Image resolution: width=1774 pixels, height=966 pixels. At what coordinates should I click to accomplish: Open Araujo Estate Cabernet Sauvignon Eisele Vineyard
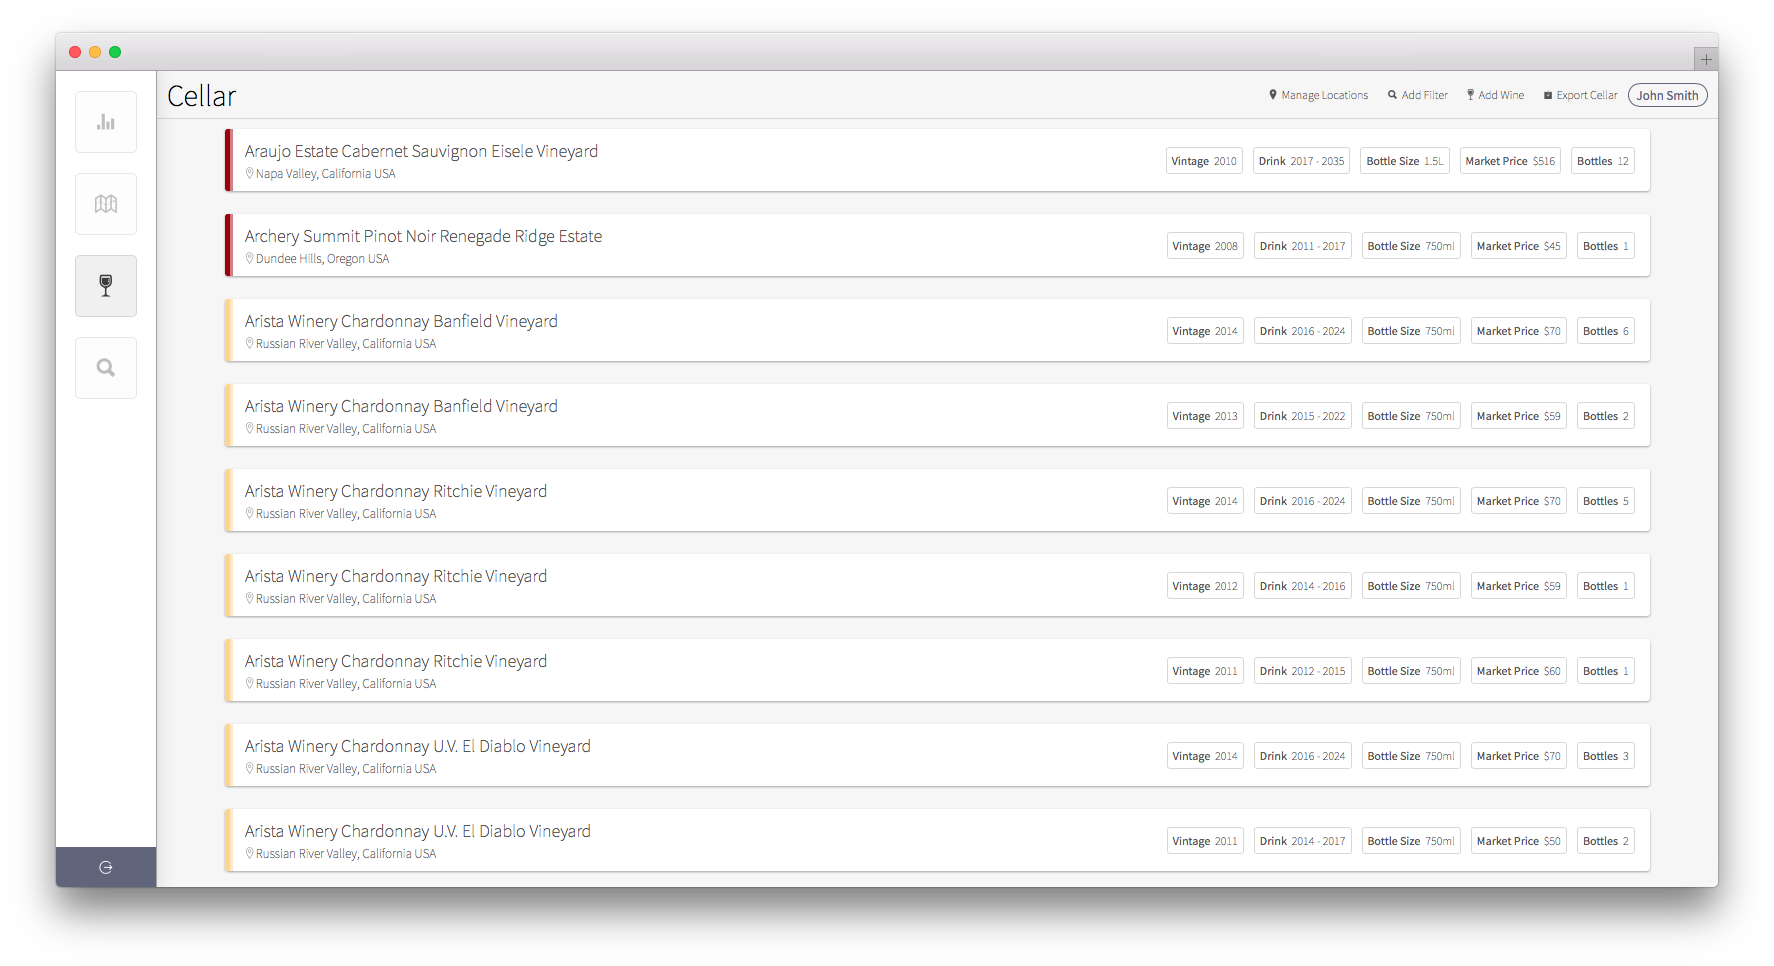(x=938, y=160)
